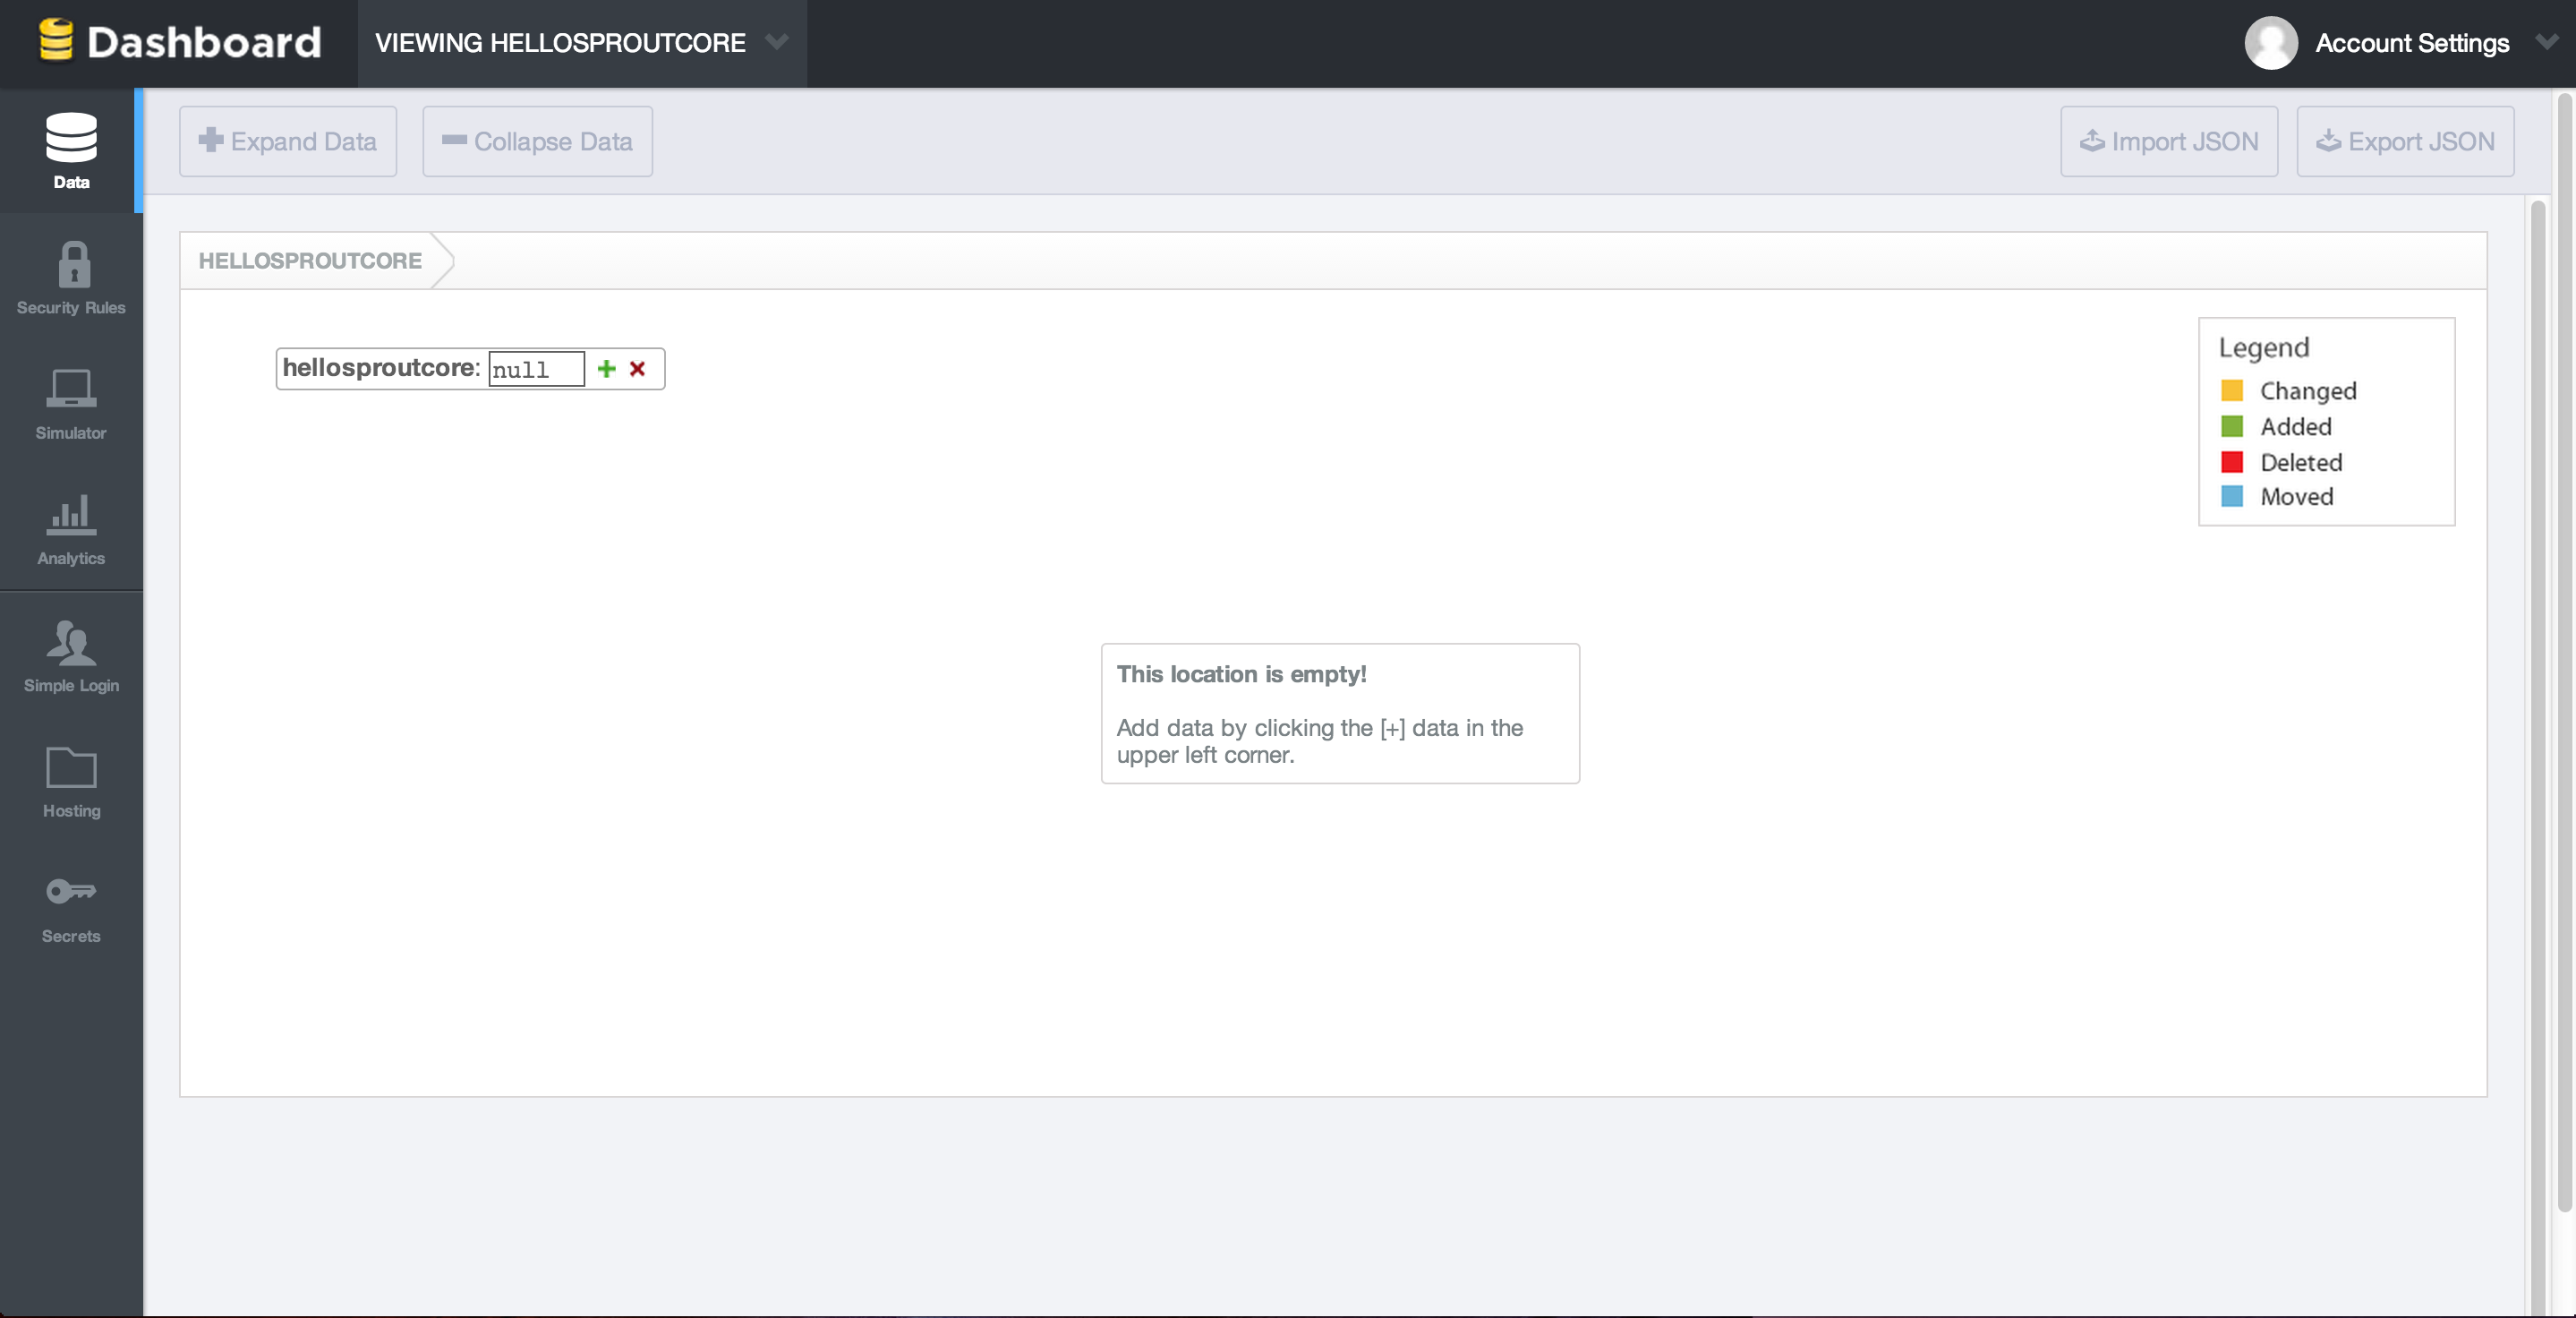Select the HELLOSPROUTCORE breadcrumb tab
Screen dimensions: 2576x1318
[x=310, y=261]
